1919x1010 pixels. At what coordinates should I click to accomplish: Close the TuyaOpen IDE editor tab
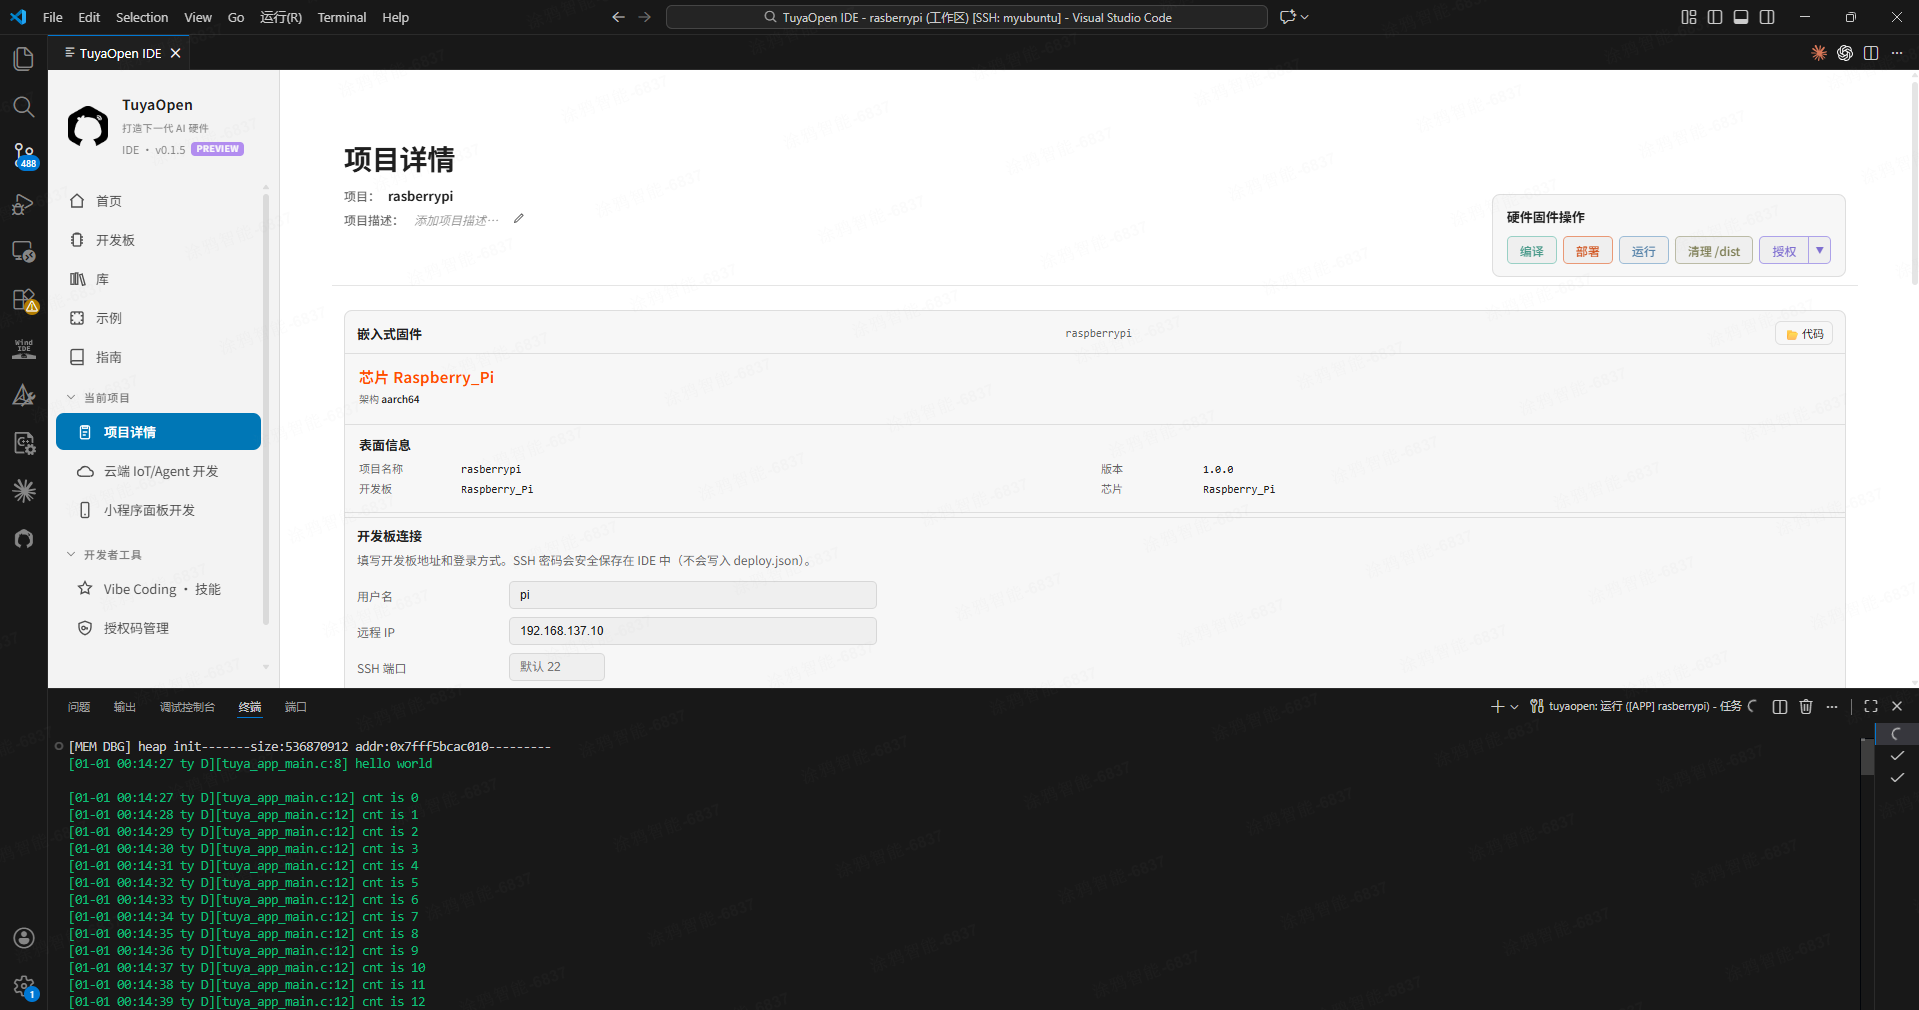[x=176, y=53]
